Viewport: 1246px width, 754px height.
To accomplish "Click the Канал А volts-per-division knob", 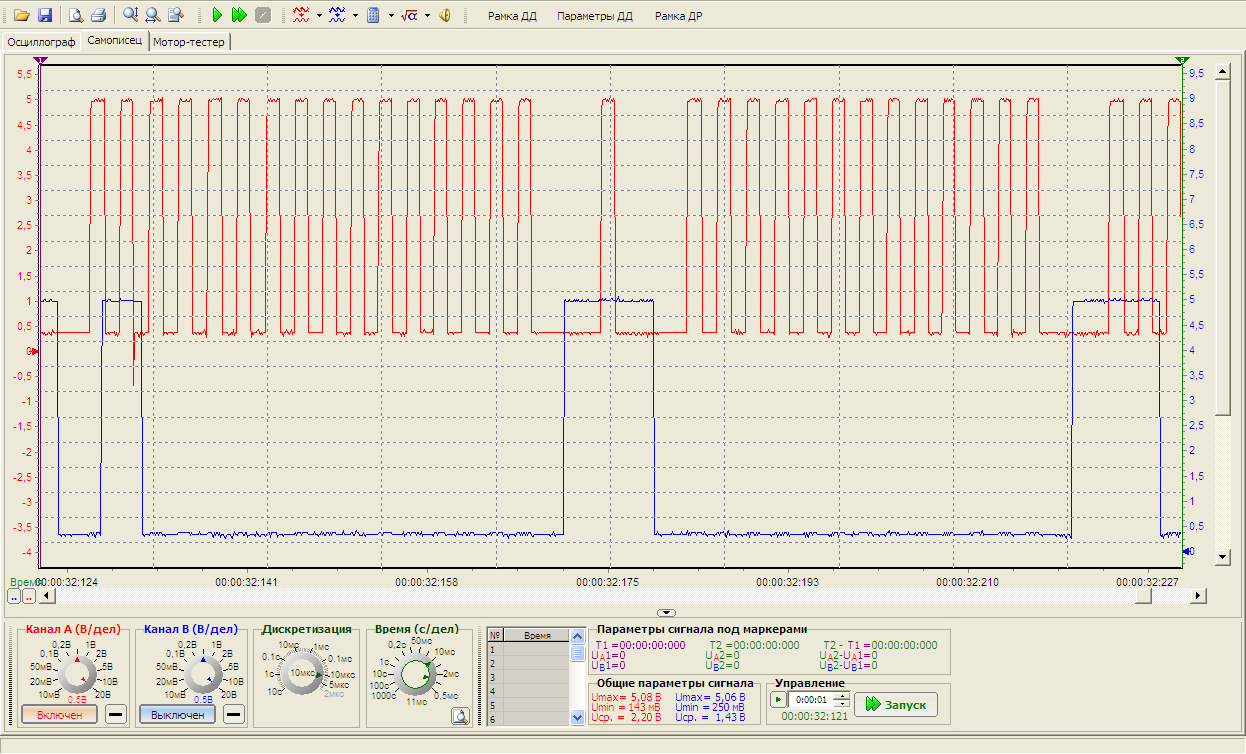I will pyautogui.click(x=76, y=673).
